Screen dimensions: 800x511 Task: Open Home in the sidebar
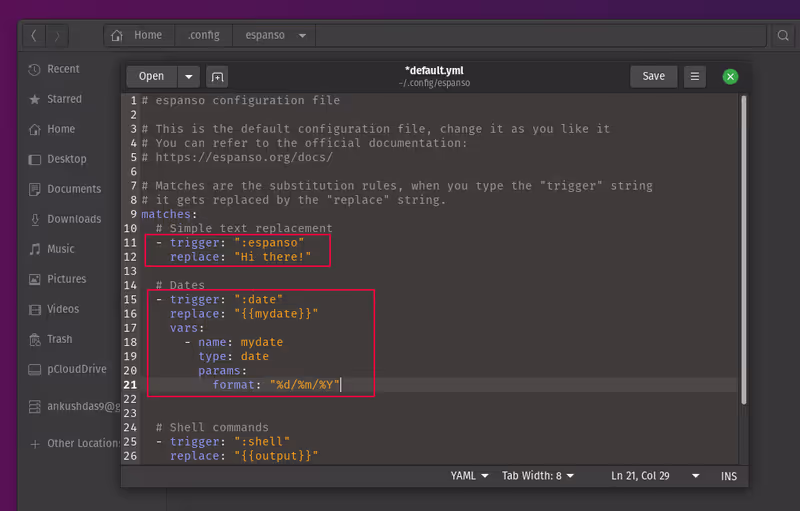pos(61,129)
